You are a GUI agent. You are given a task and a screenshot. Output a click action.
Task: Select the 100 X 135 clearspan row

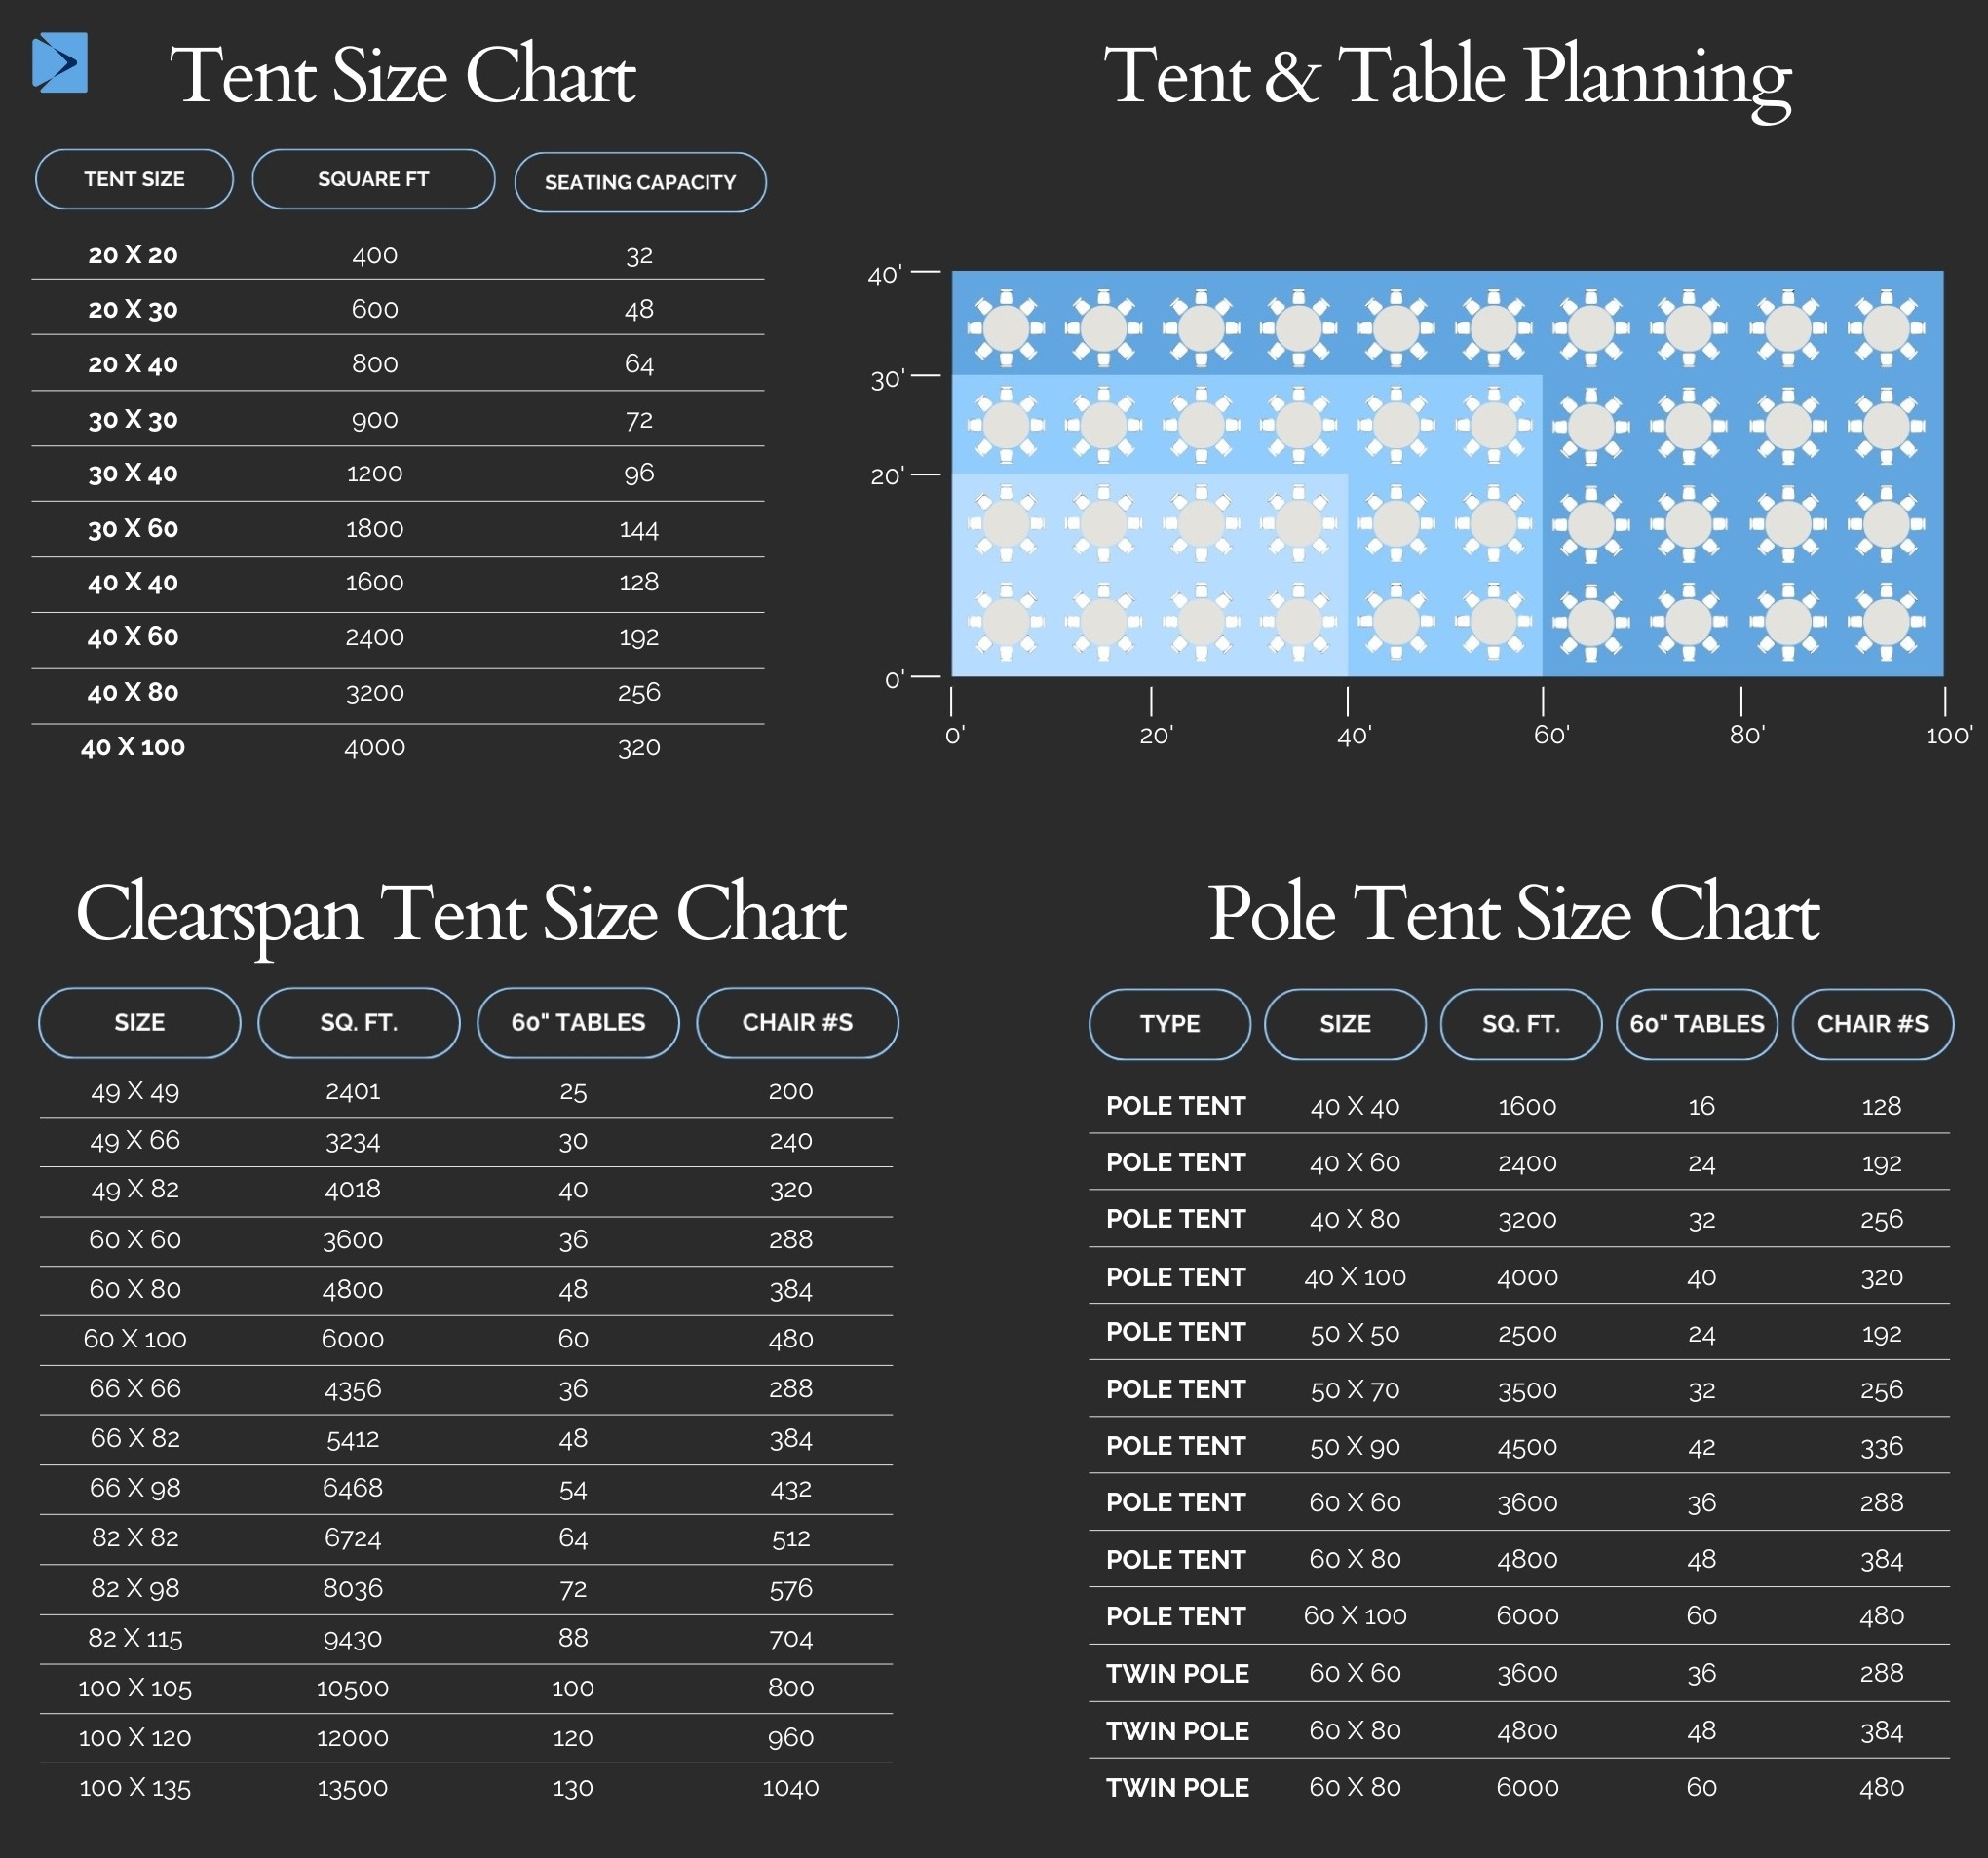[x=135, y=1787]
